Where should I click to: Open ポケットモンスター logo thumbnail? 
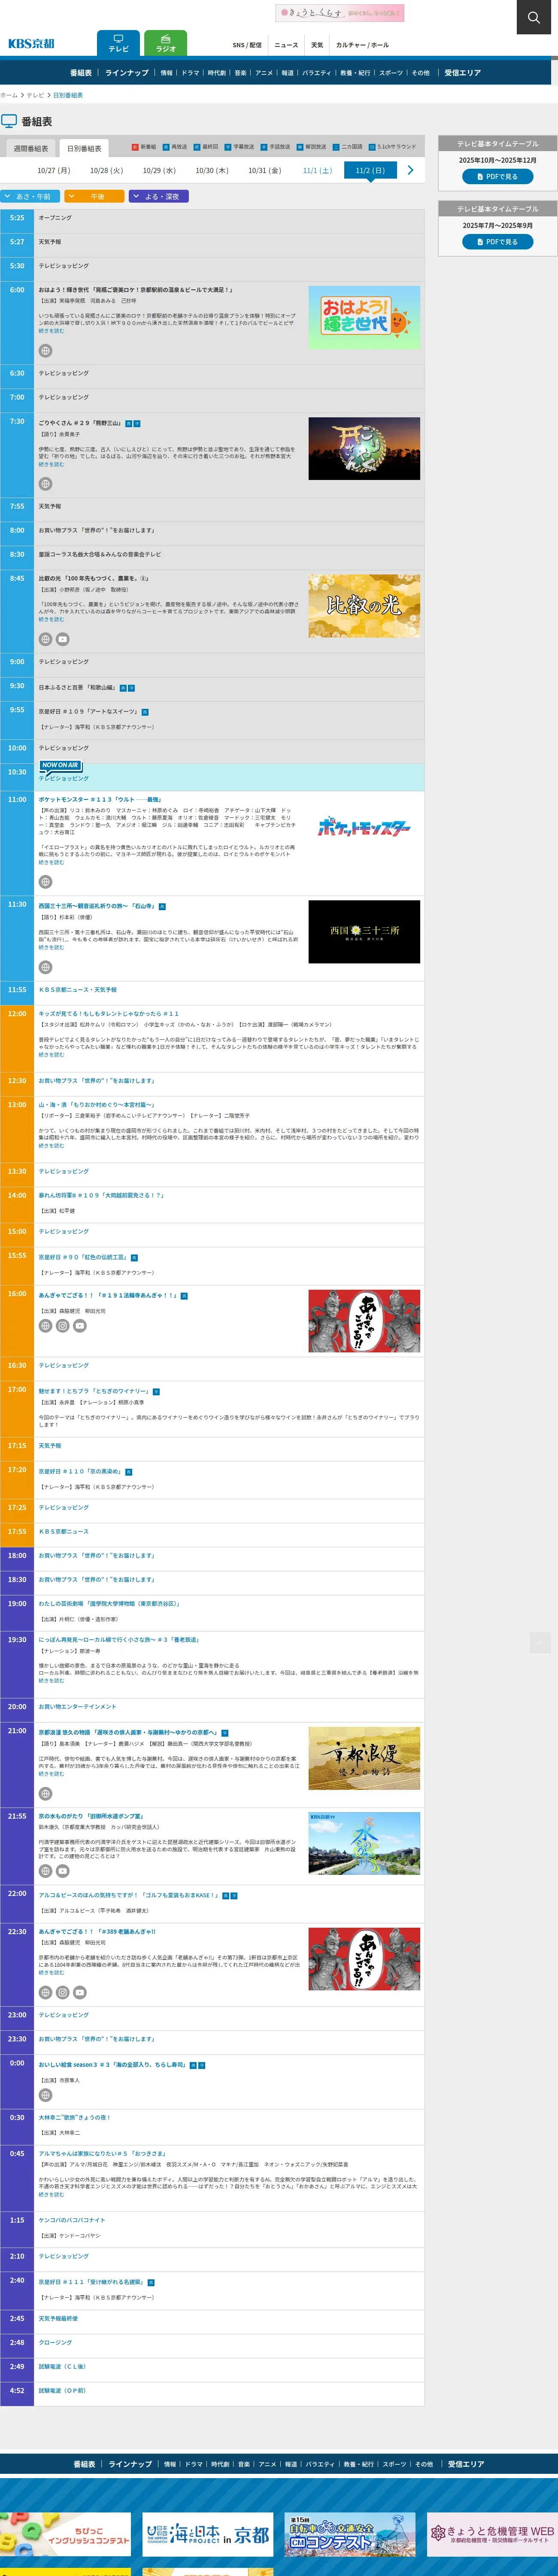coord(364,827)
